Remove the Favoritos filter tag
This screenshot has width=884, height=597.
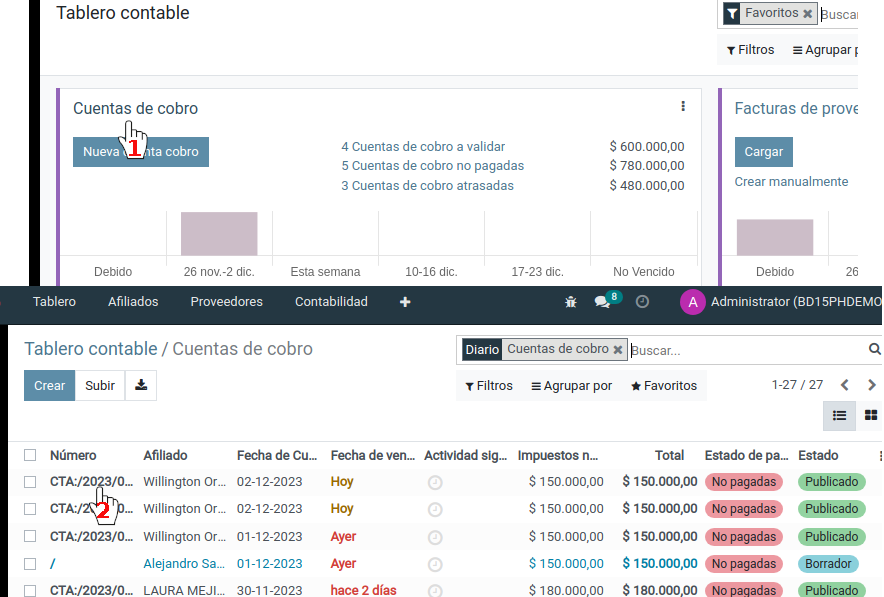coord(808,14)
